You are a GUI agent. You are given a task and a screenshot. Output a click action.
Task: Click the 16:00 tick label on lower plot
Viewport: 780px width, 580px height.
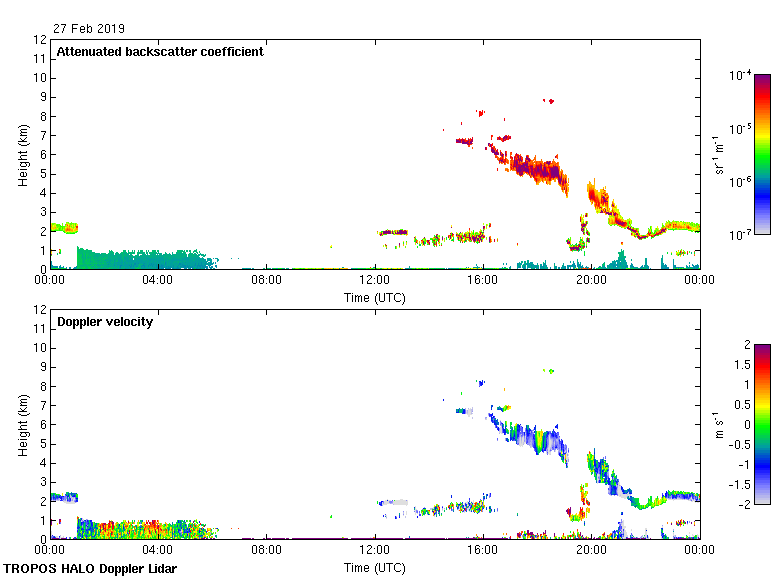[483, 551]
